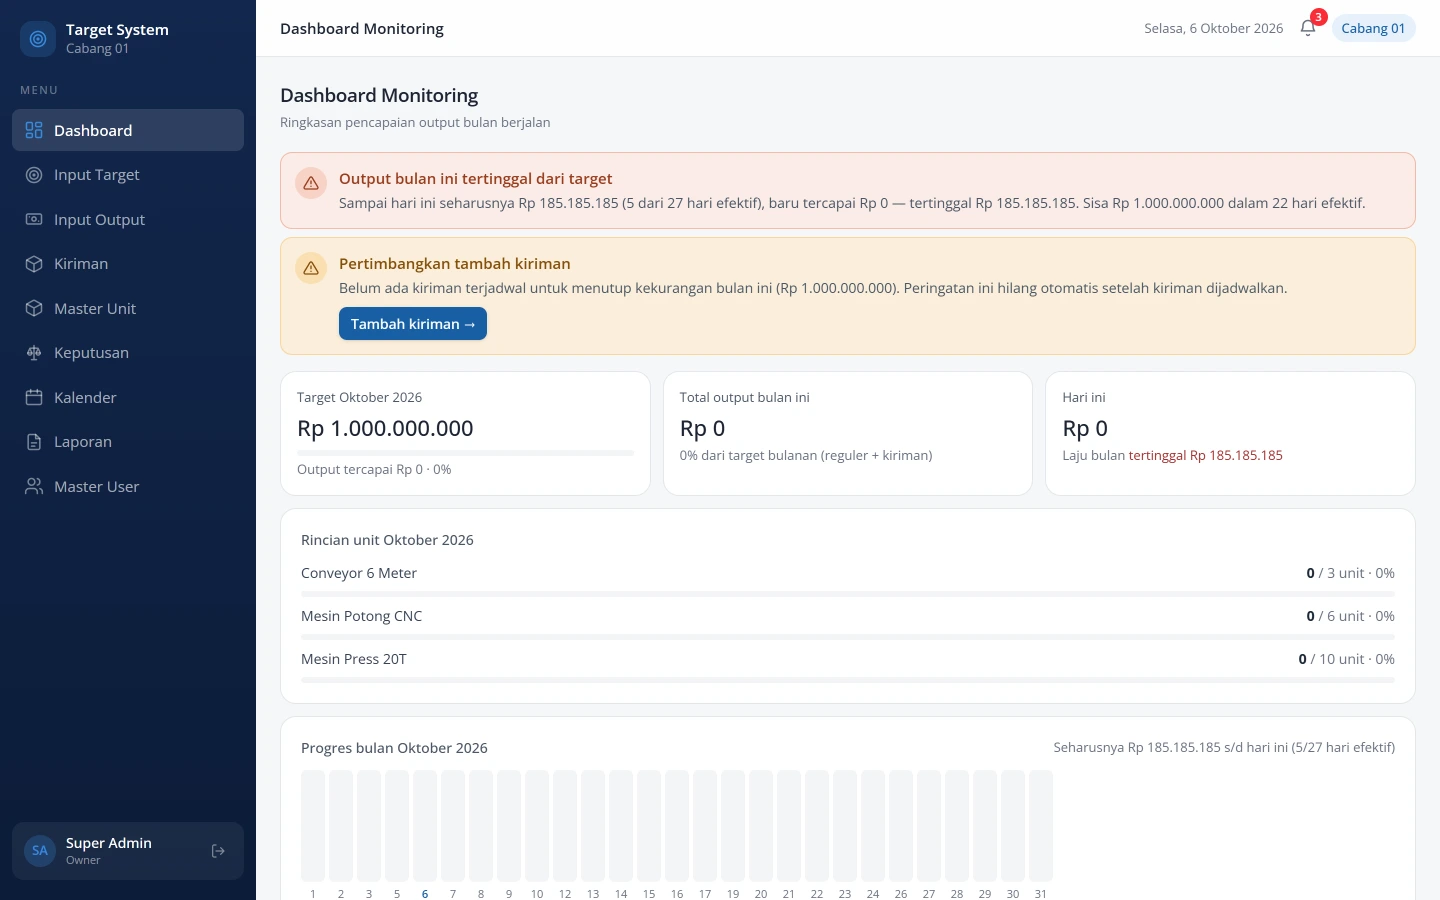Viewport: 1440px width, 900px height.
Task: Click the Conveyor 6 Meter progress bar
Action: [x=848, y=594]
